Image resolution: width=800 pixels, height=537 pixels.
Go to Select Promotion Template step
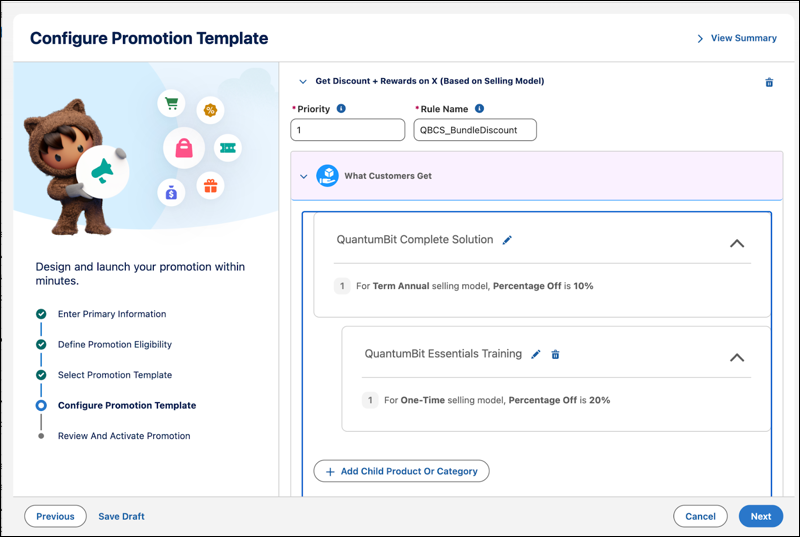[x=115, y=375]
